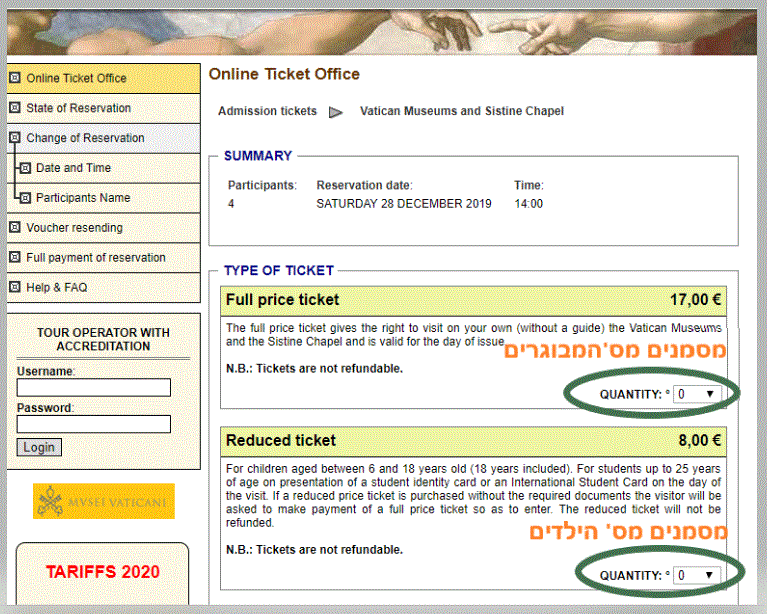This screenshot has width=767, height=614.
Task: Click the 8,00 € price
Action: click(x=699, y=440)
